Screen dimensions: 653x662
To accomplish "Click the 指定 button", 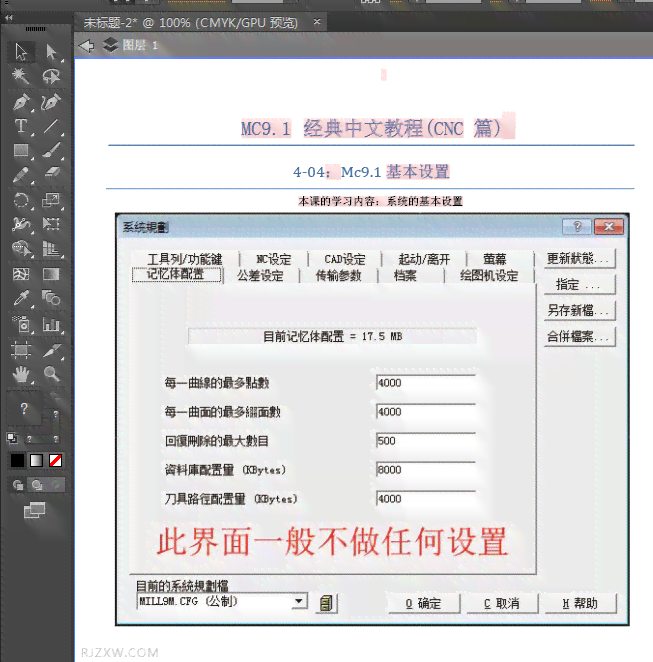I will pyautogui.click(x=579, y=285).
